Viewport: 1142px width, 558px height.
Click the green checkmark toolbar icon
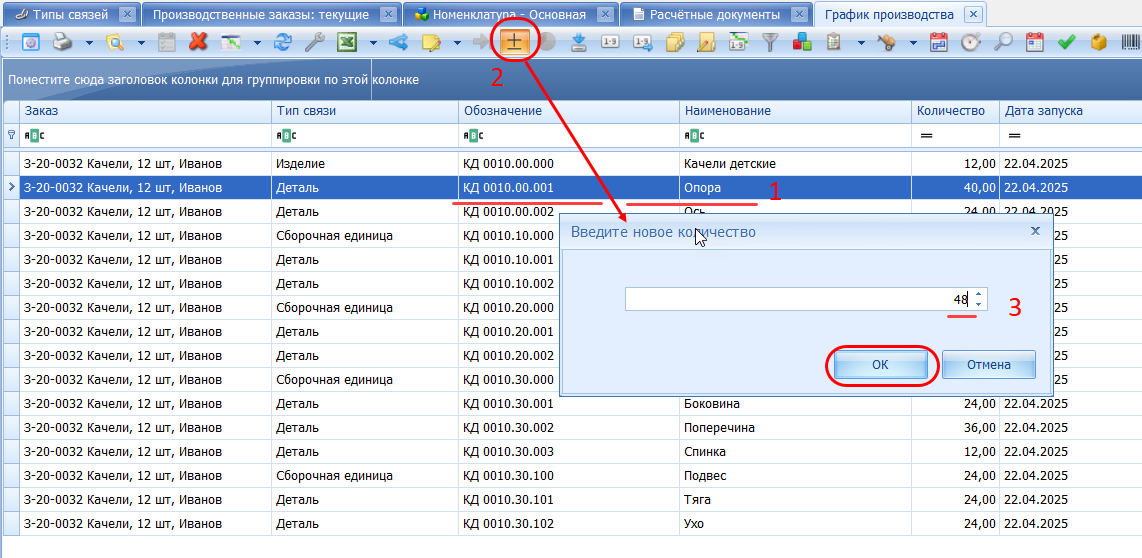(x=1066, y=43)
